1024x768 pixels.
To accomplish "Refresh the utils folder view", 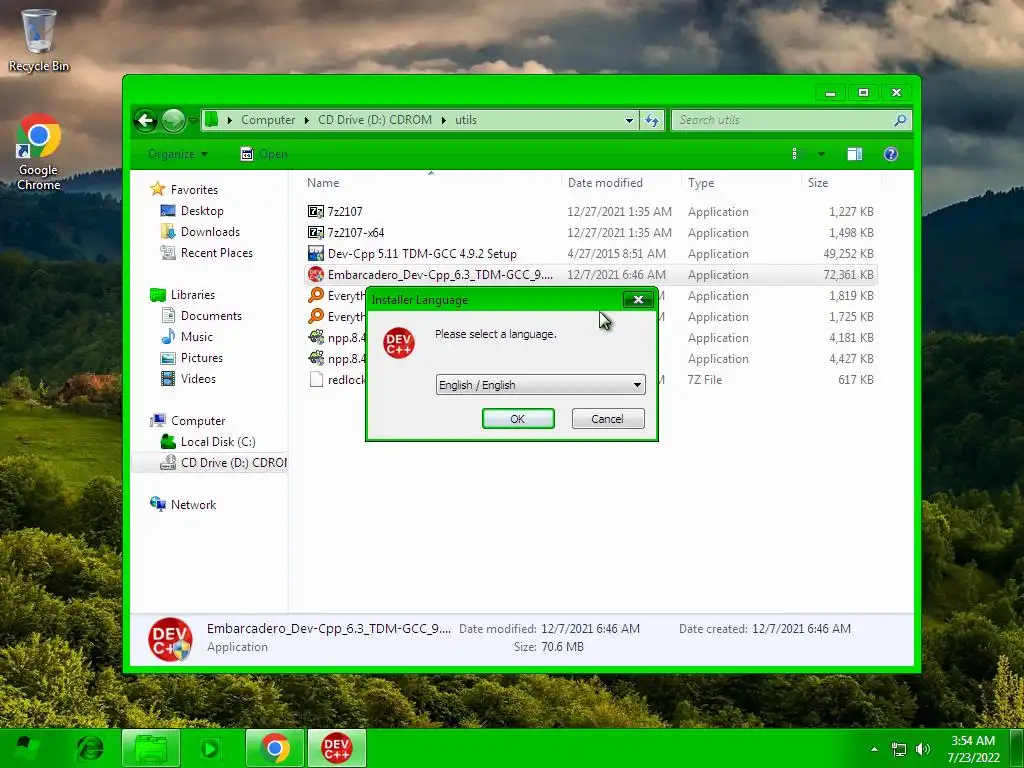I will pos(652,120).
